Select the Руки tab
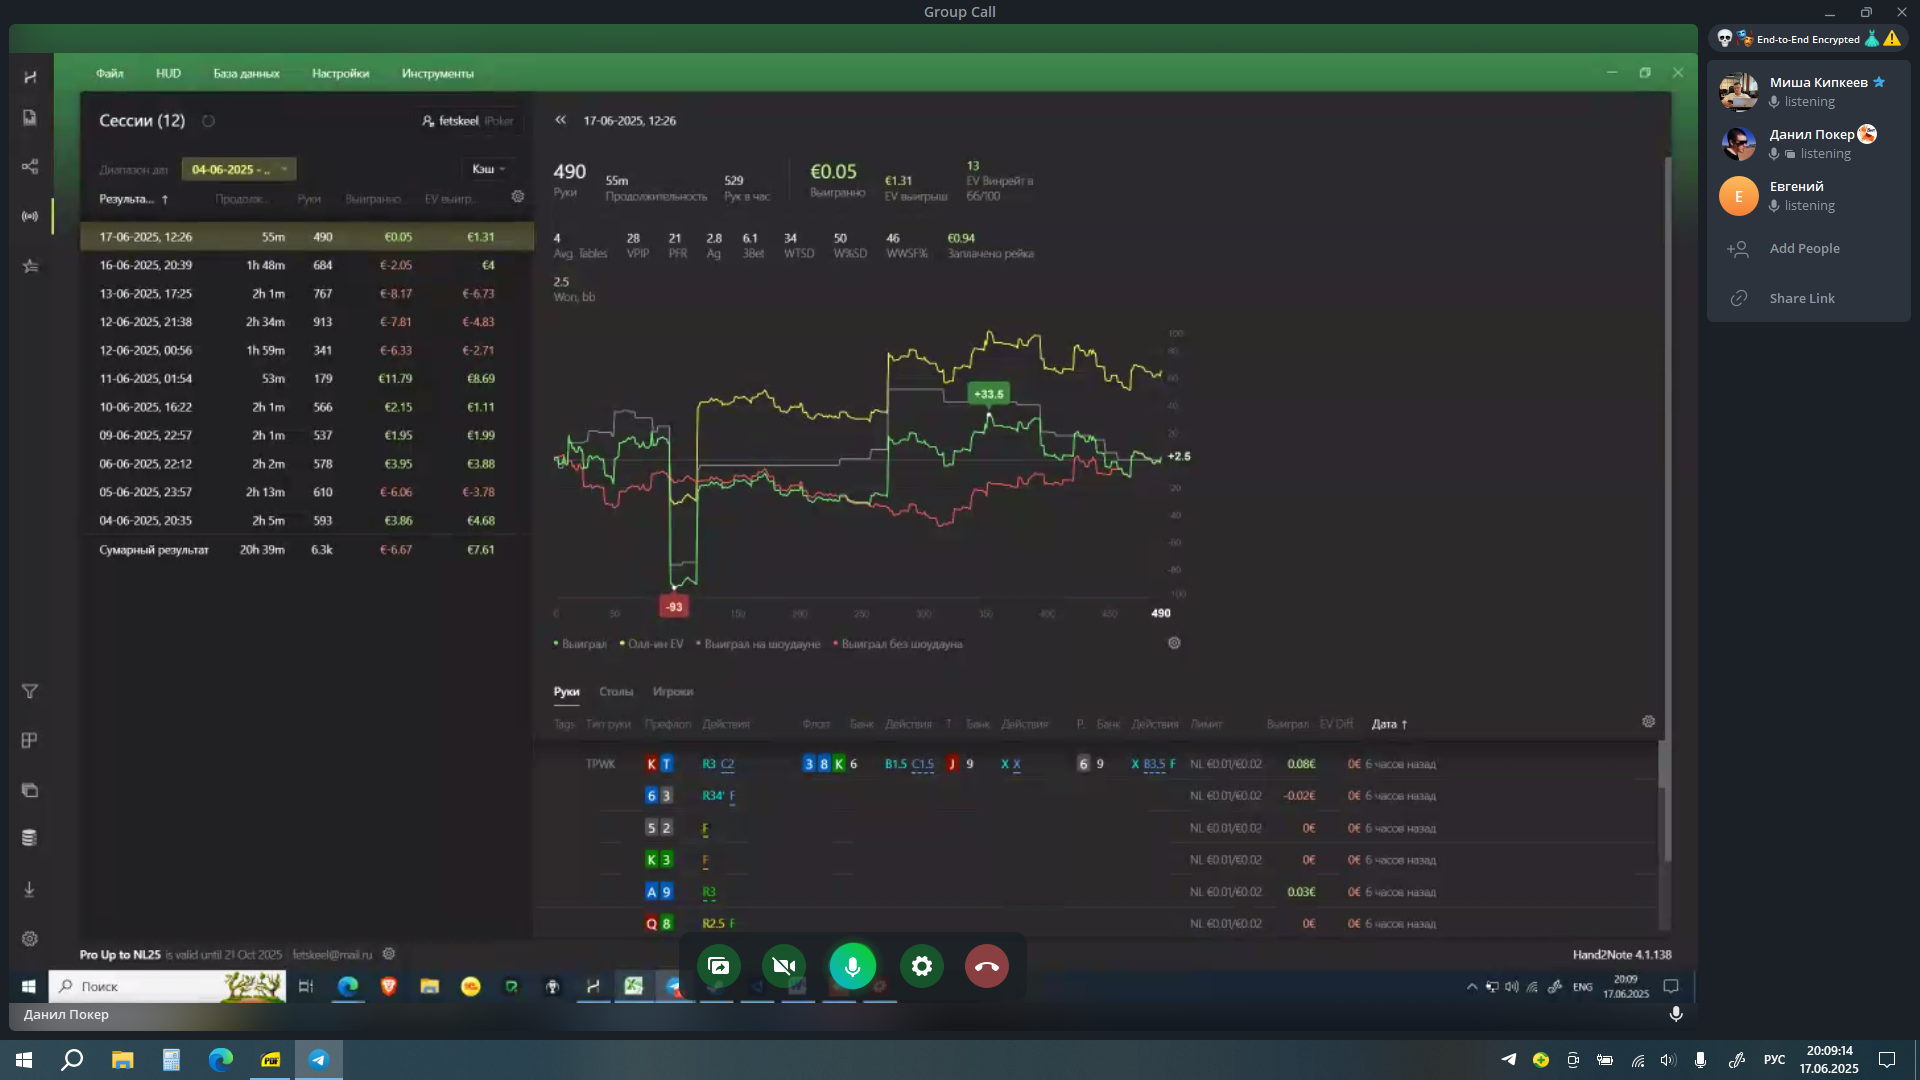This screenshot has width=1920, height=1080. pyautogui.click(x=567, y=691)
